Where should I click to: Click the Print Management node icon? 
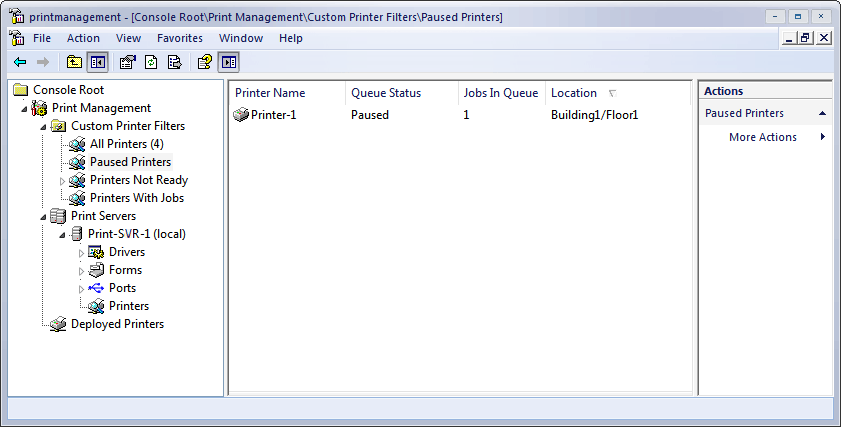(x=39, y=108)
